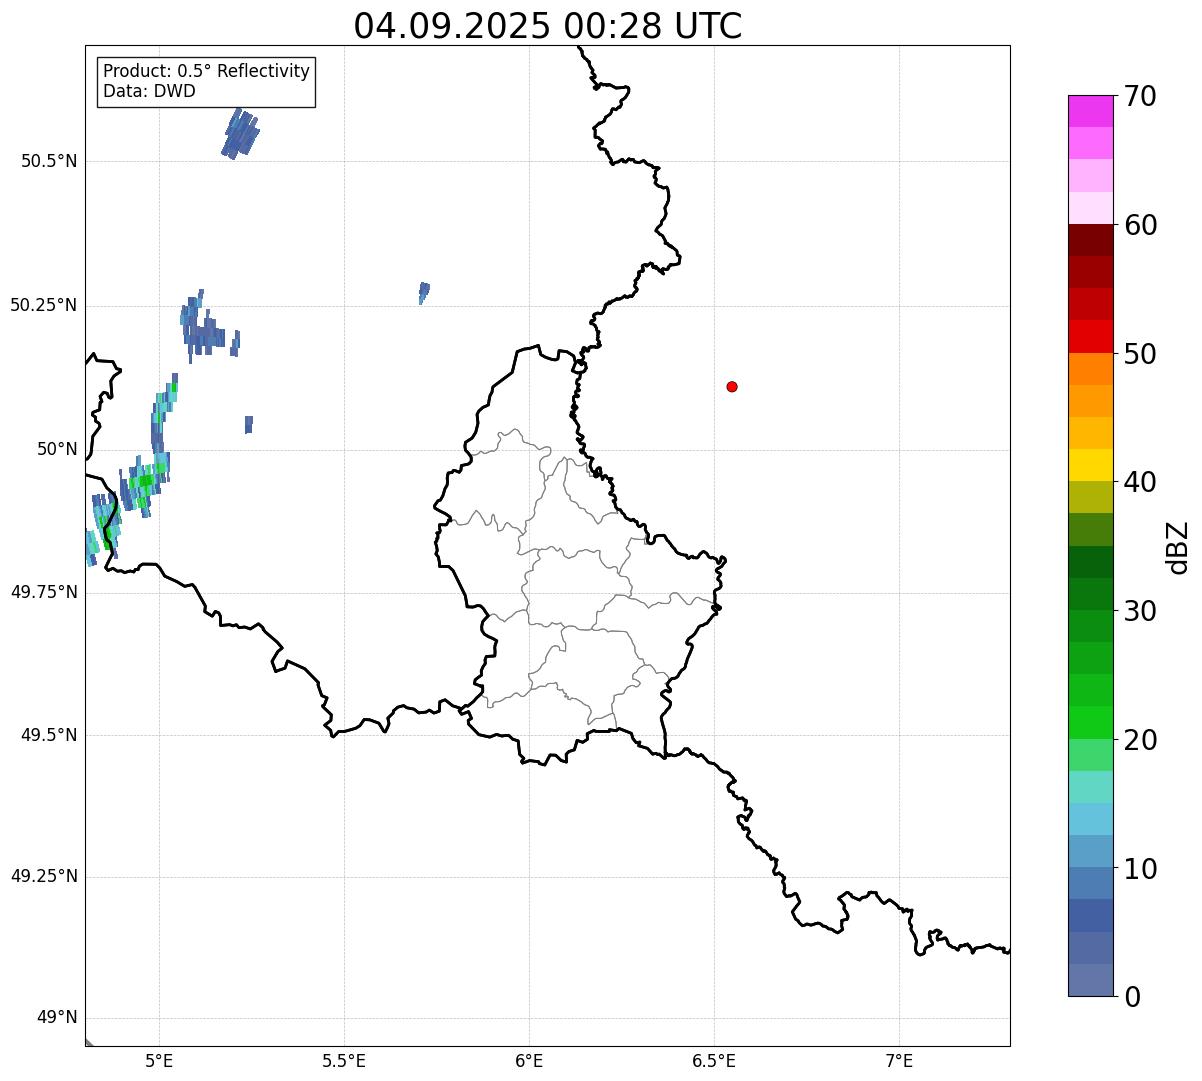Click the bright red colorbar segment above 50

click(1091, 336)
